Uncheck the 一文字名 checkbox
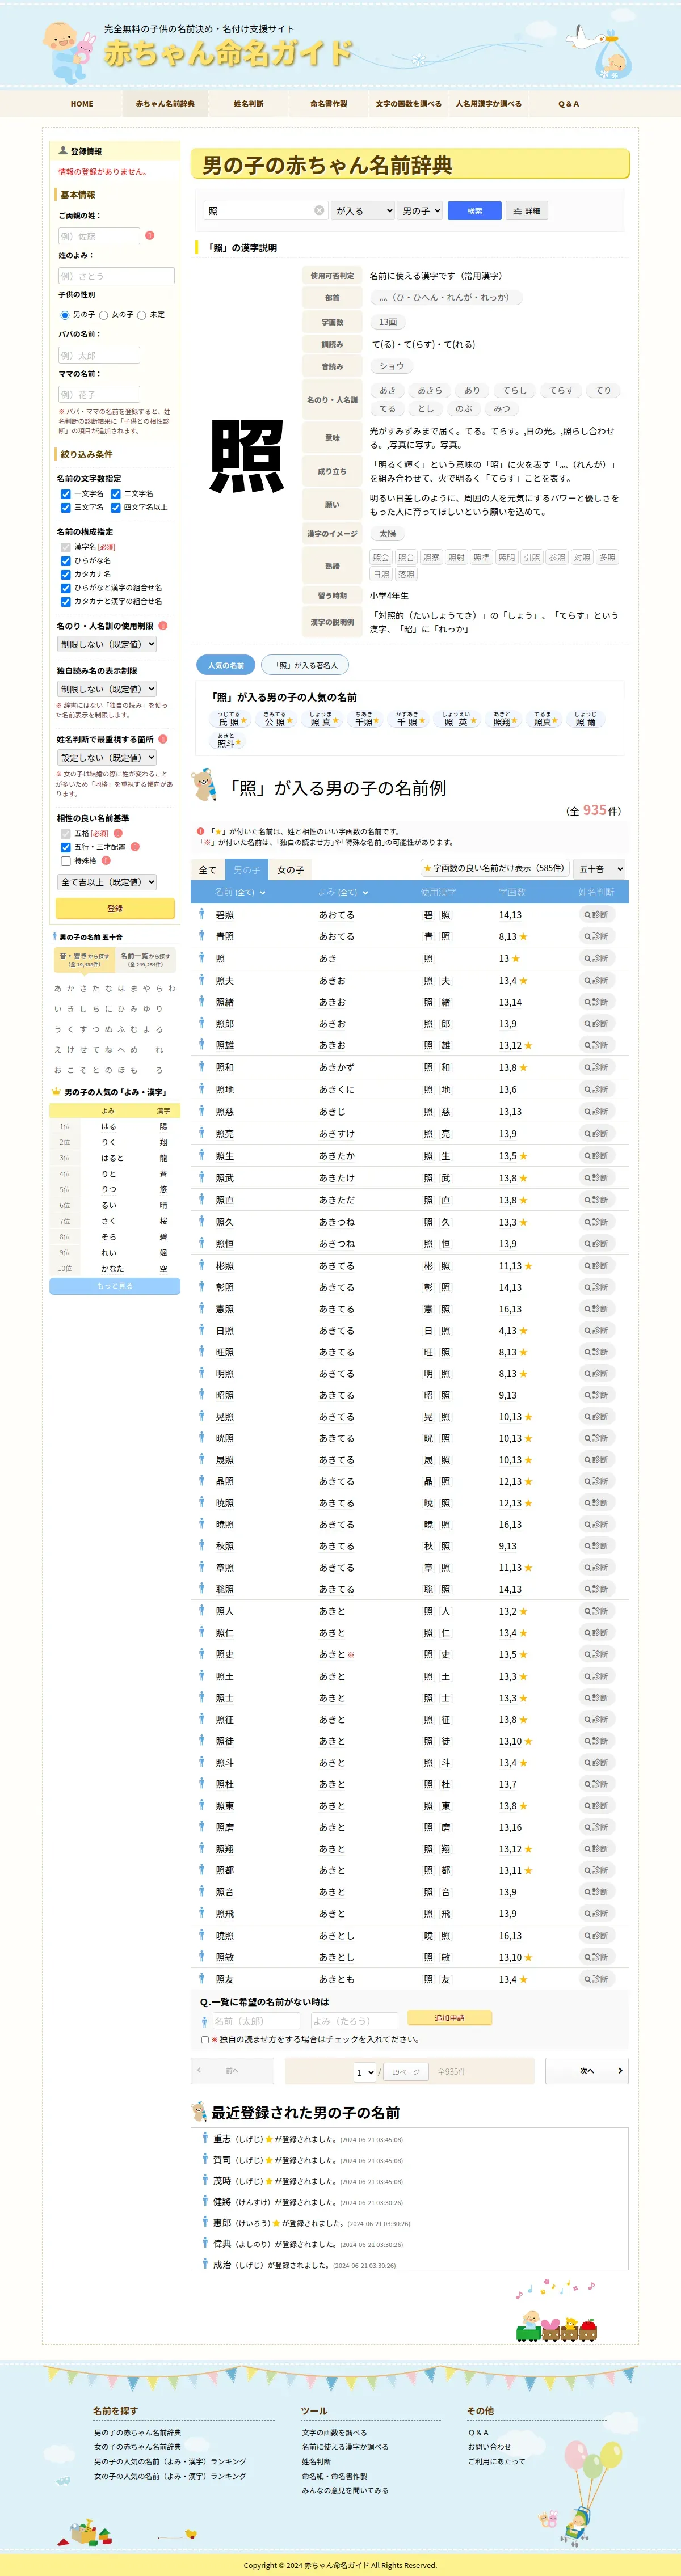 pyautogui.click(x=65, y=493)
